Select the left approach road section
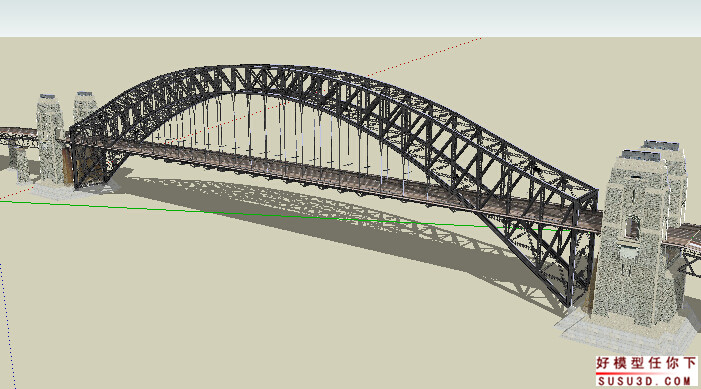Screen dimensions: 701x389 18,134
